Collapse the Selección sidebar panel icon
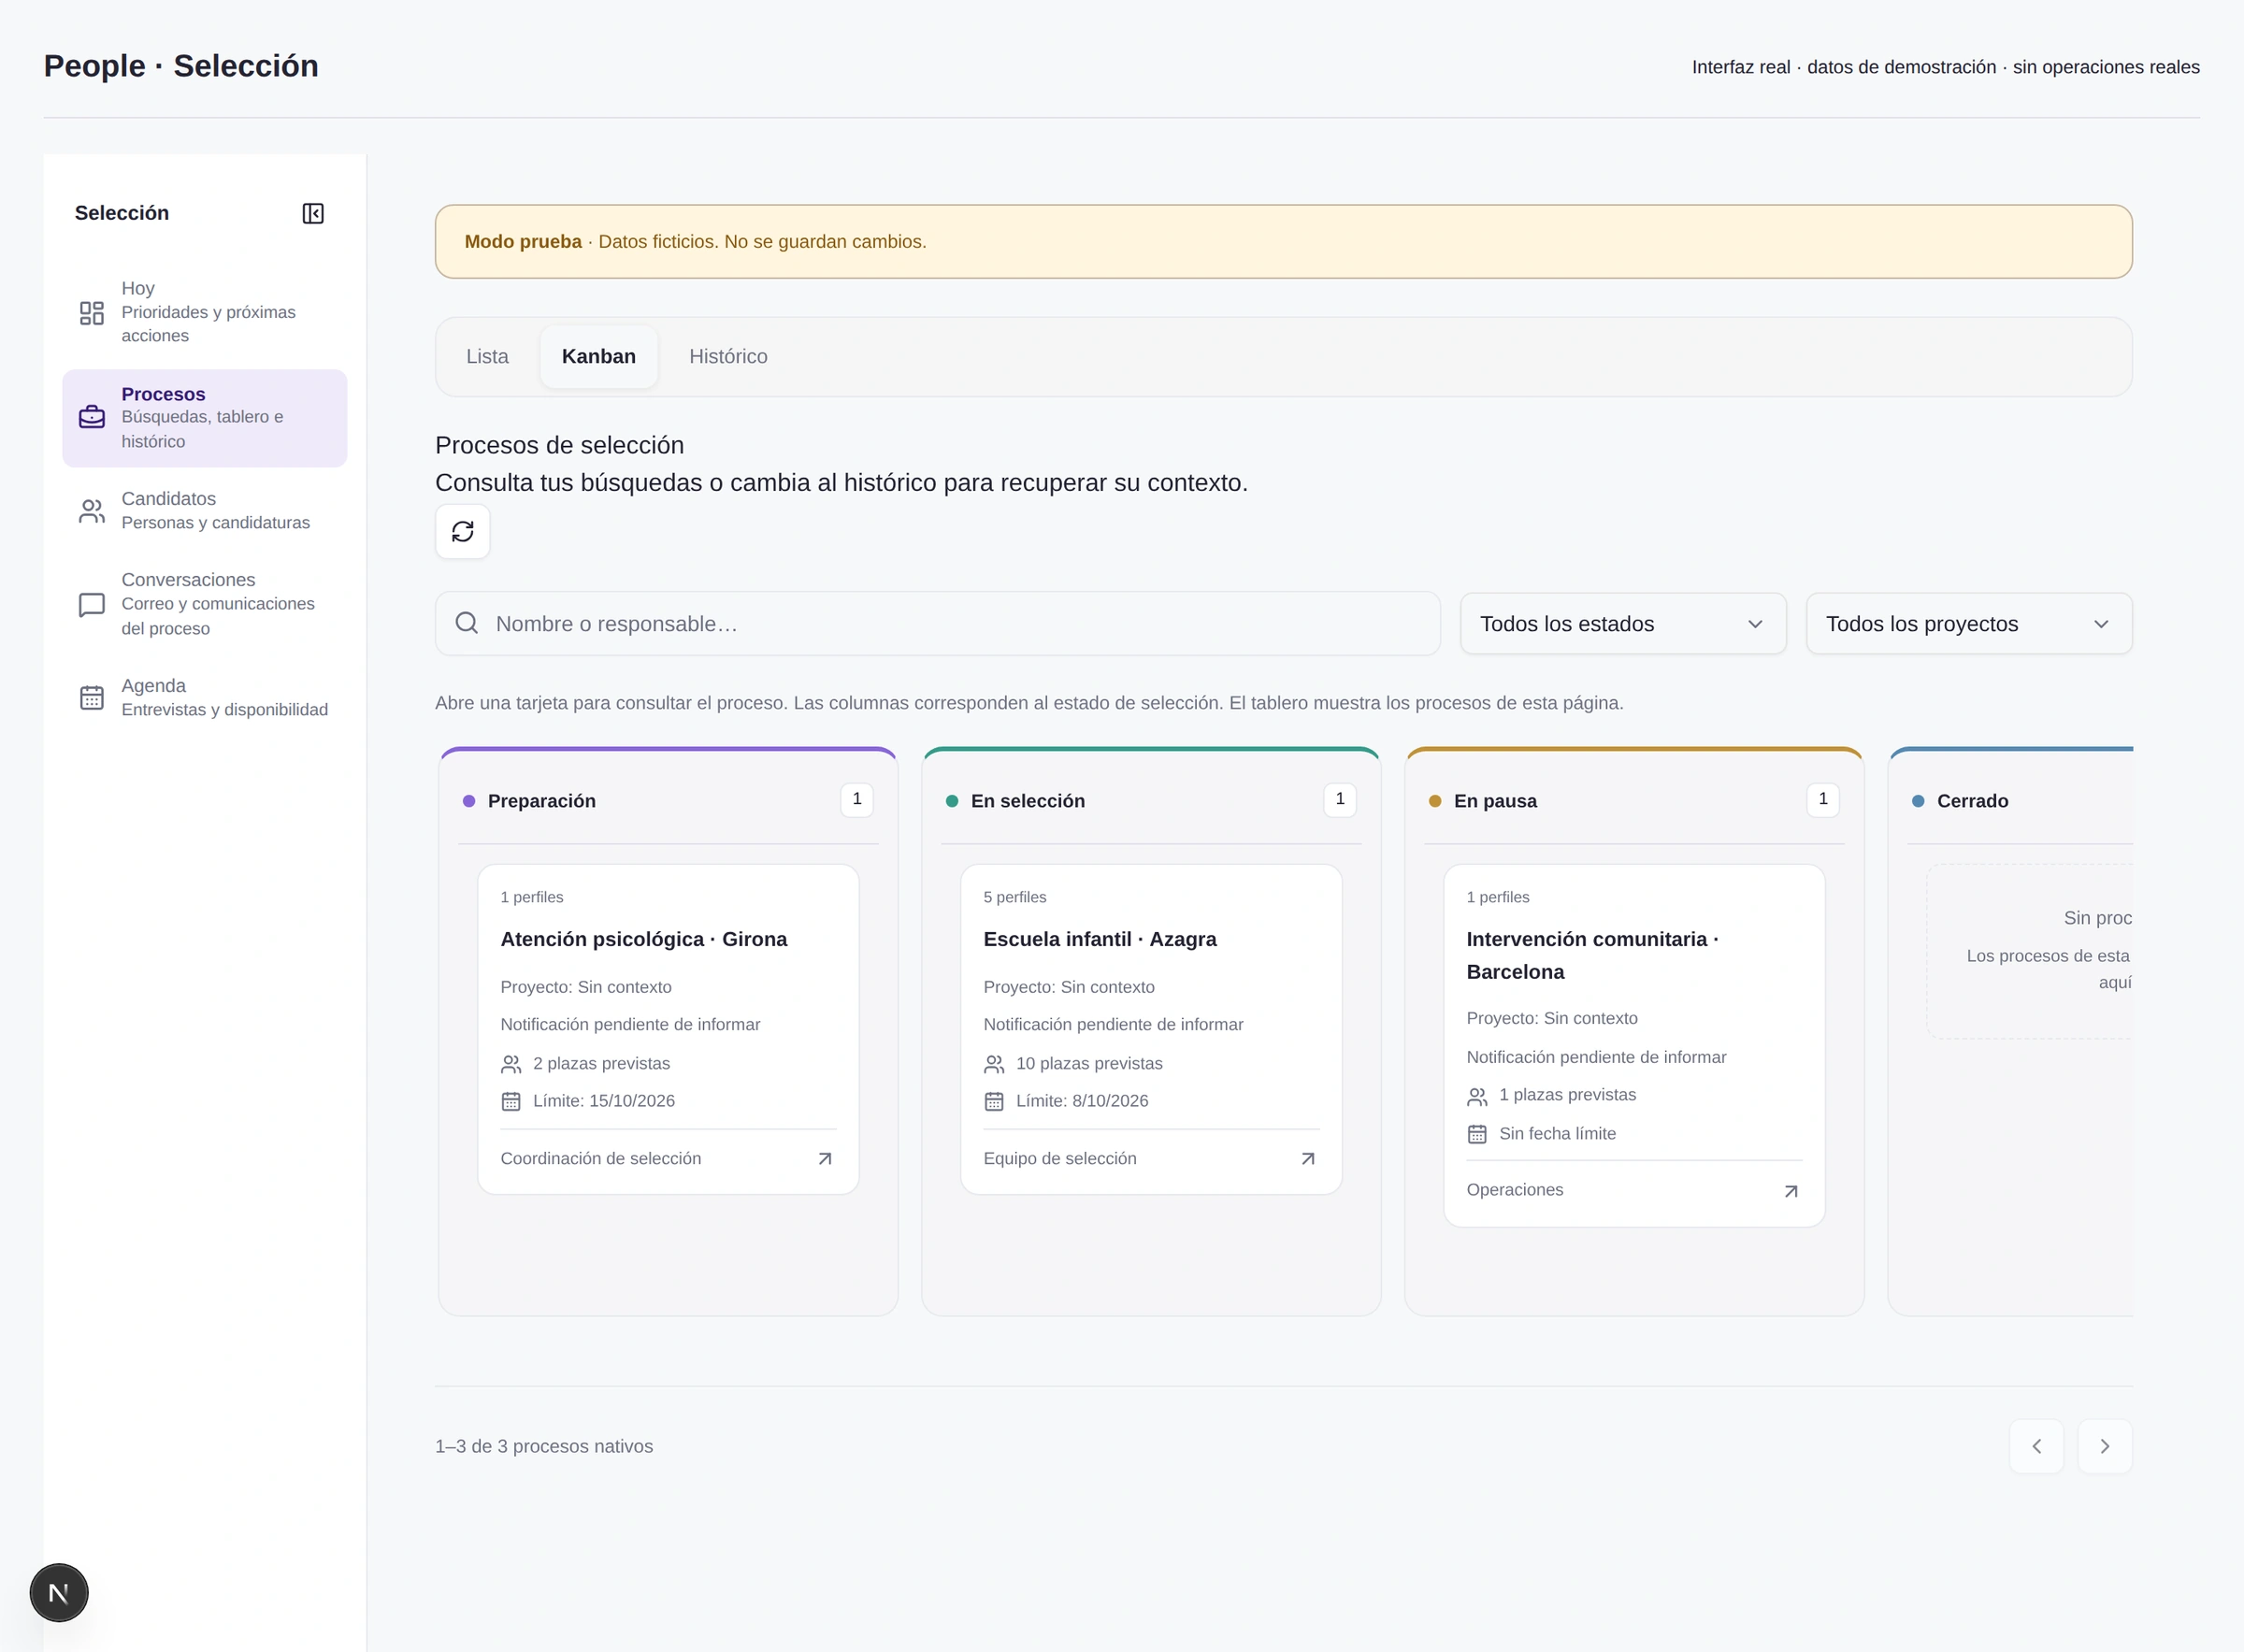 tap(313, 213)
